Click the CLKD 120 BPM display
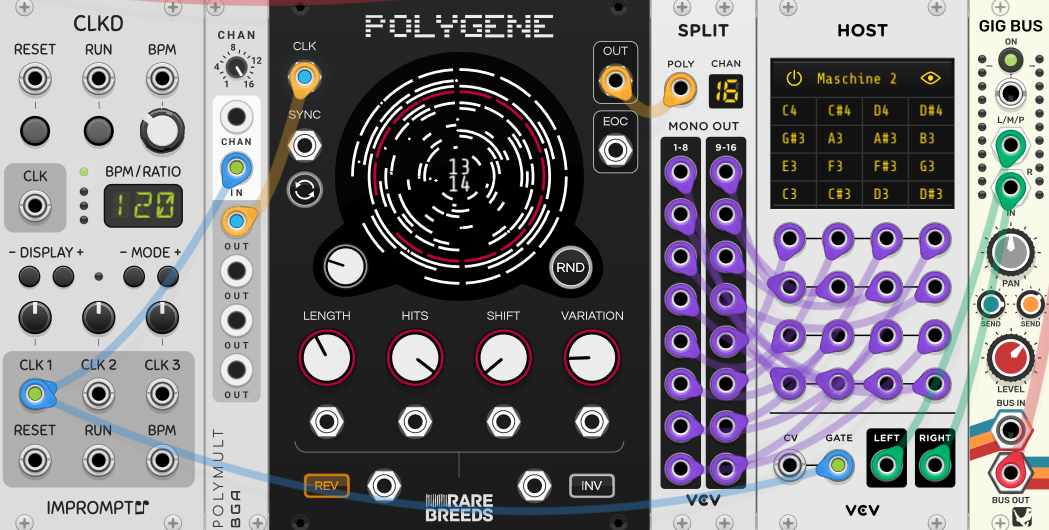Viewport: 1049px width, 530px height. coord(143,206)
